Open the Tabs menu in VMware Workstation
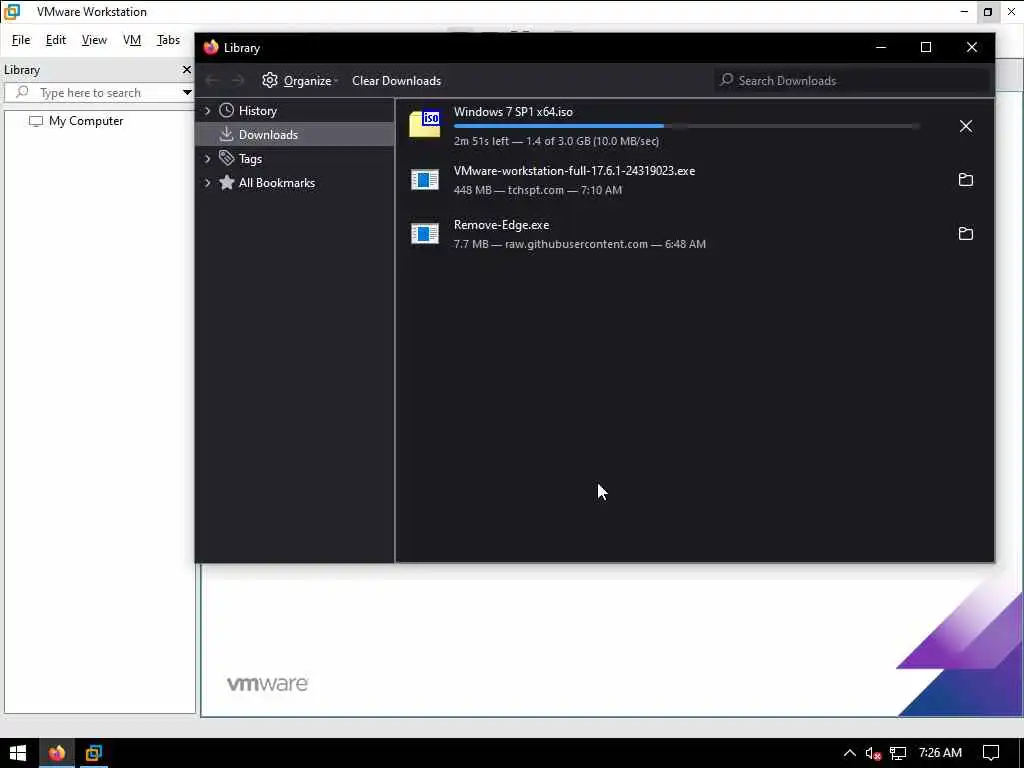 (168, 40)
